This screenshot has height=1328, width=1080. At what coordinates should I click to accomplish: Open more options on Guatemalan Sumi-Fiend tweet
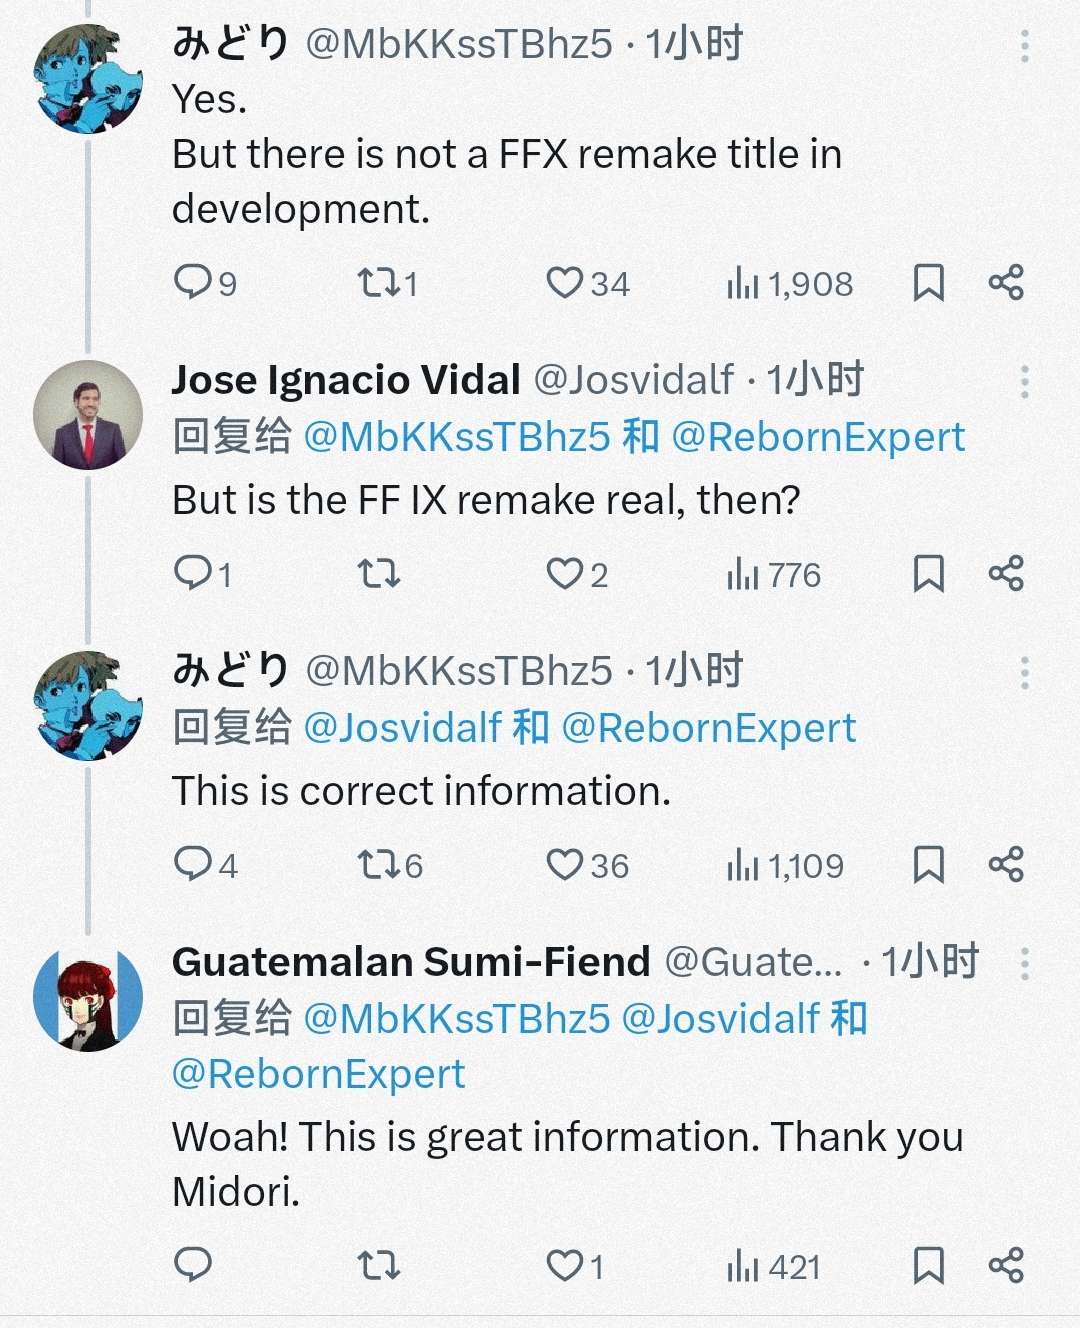click(x=1025, y=963)
